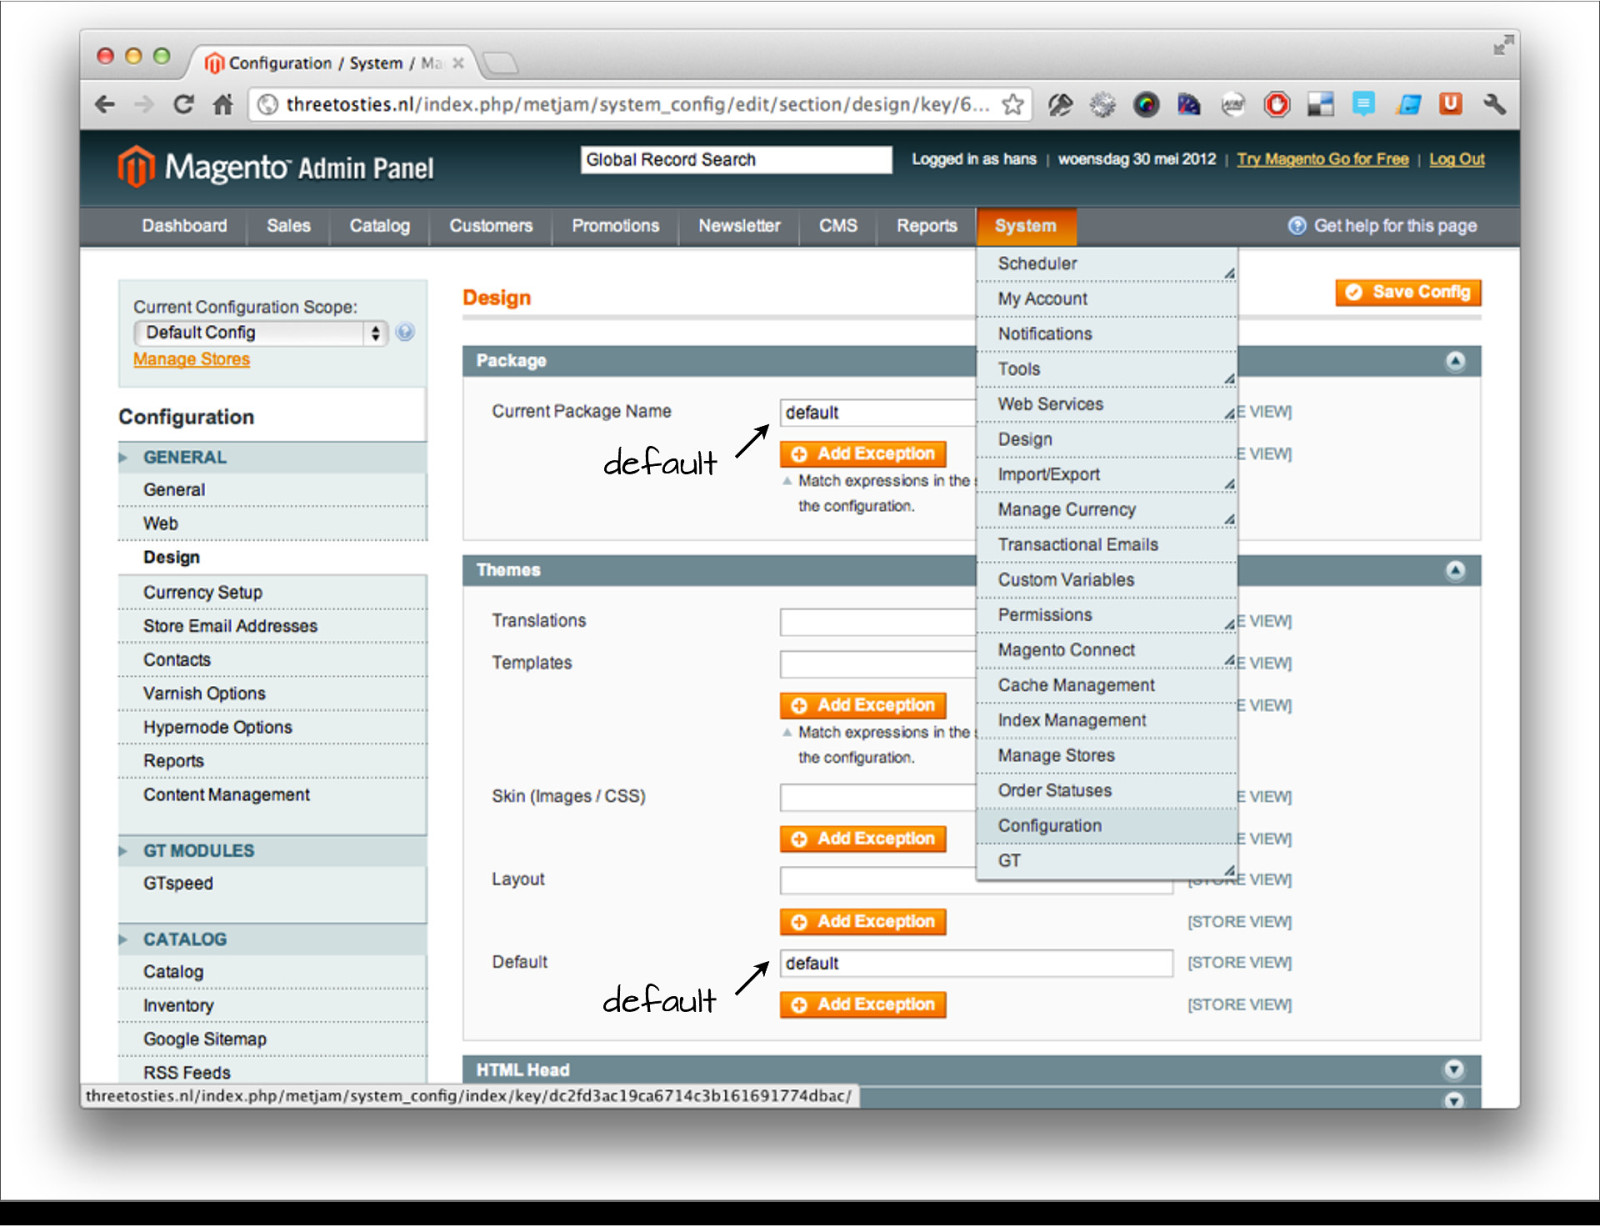Open Store Email Addresses in sidebar

point(272,626)
